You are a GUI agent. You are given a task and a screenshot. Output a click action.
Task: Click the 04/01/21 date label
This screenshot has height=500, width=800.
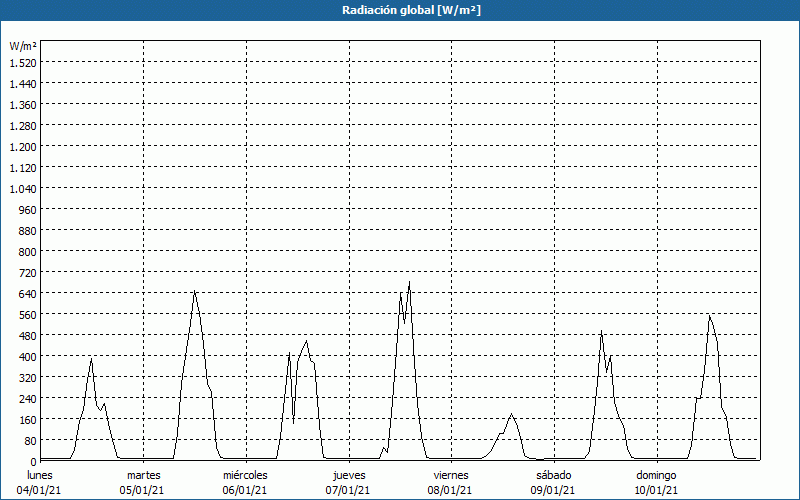[39, 490]
